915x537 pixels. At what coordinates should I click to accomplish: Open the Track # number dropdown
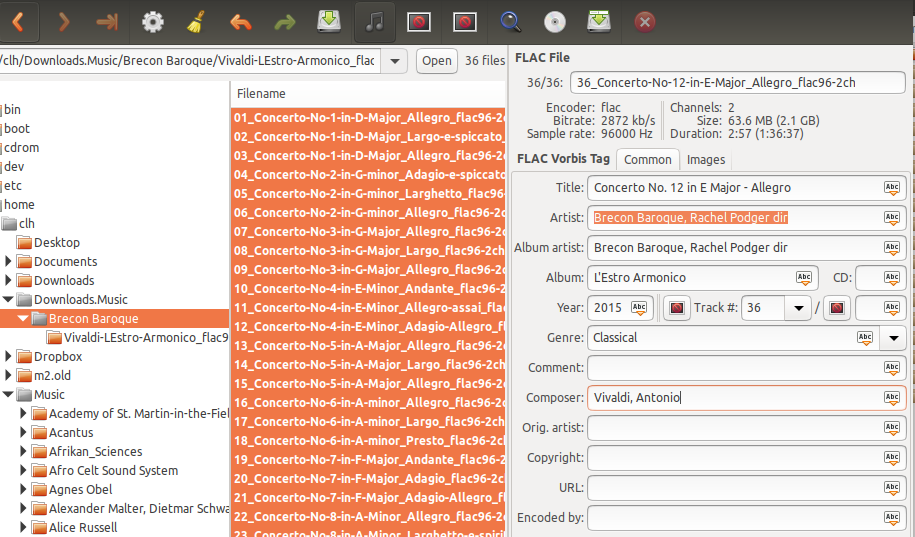798,308
